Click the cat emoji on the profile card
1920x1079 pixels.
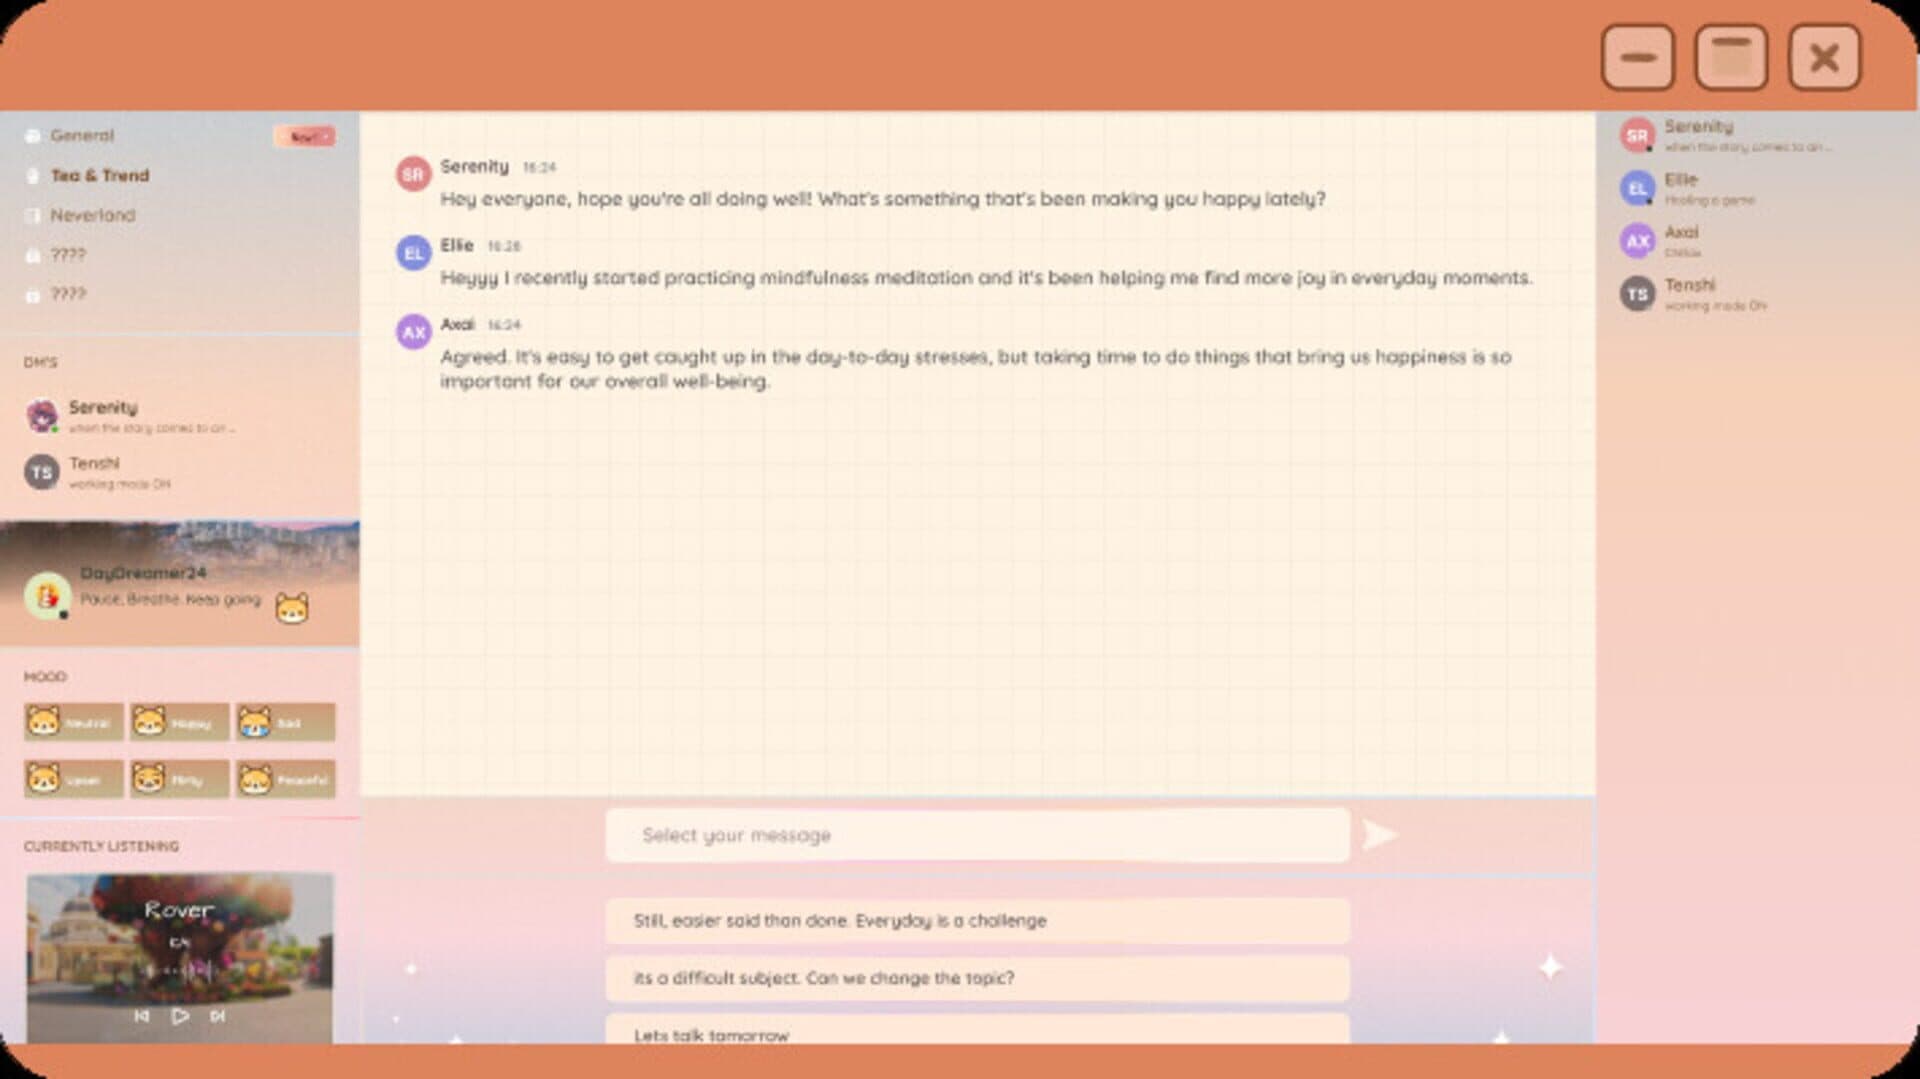(x=292, y=608)
